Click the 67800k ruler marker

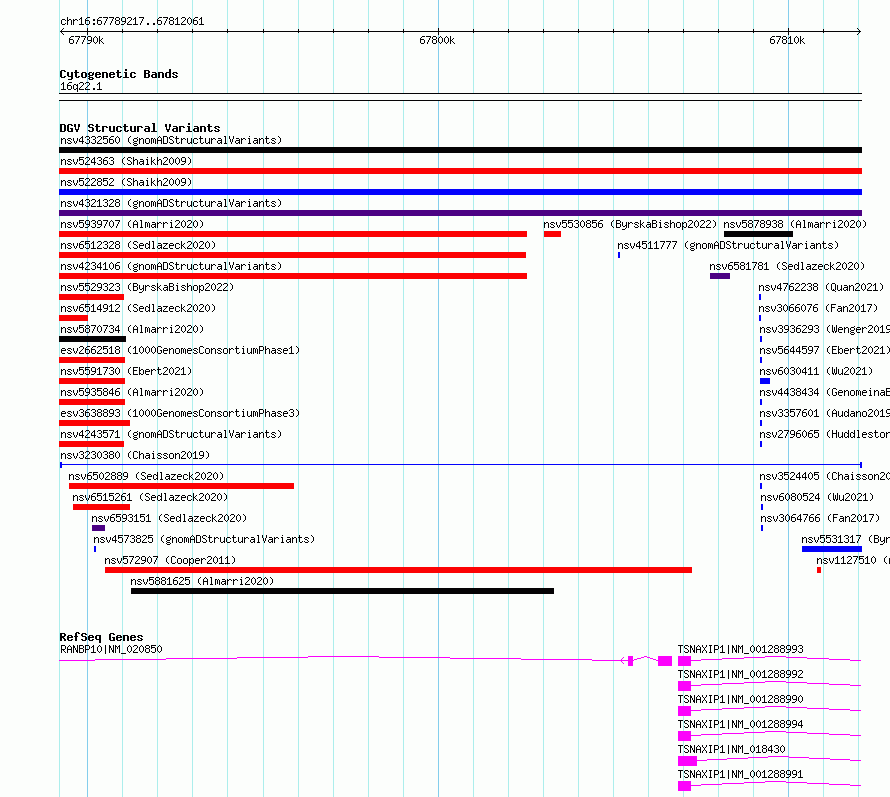point(437,40)
